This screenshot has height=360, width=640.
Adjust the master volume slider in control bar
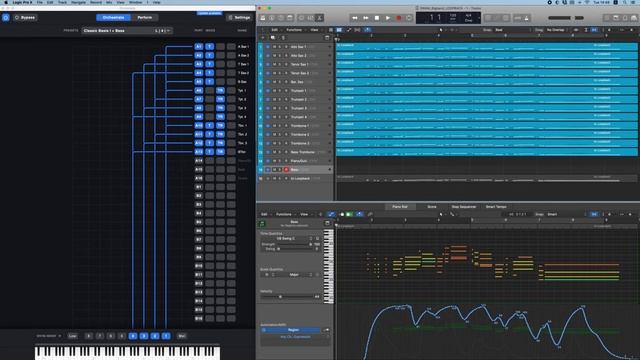point(566,18)
